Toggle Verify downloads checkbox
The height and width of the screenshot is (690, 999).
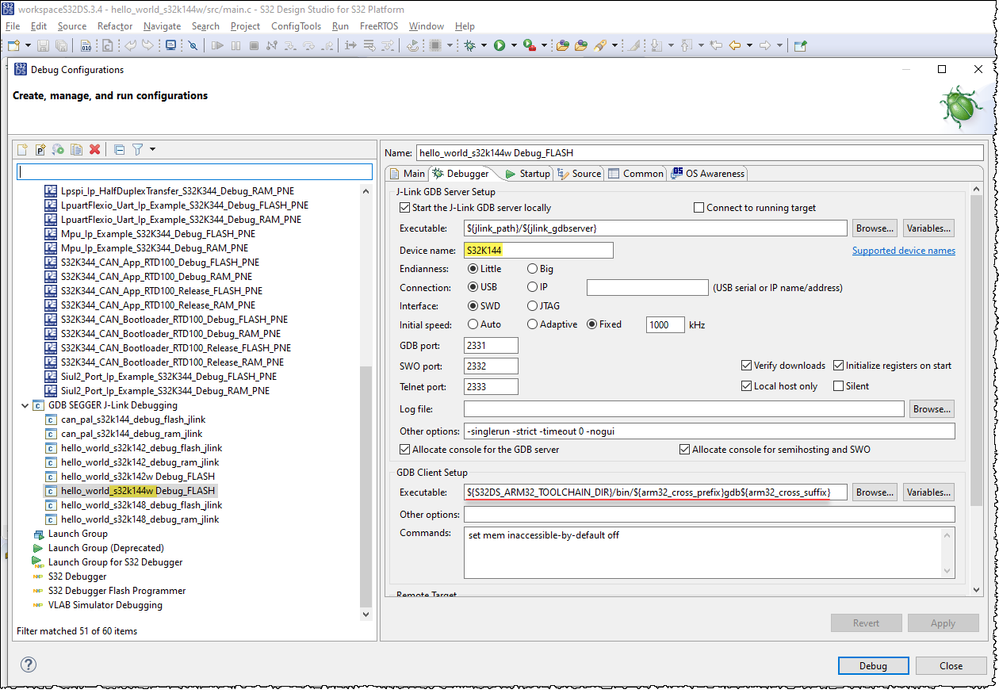(746, 366)
